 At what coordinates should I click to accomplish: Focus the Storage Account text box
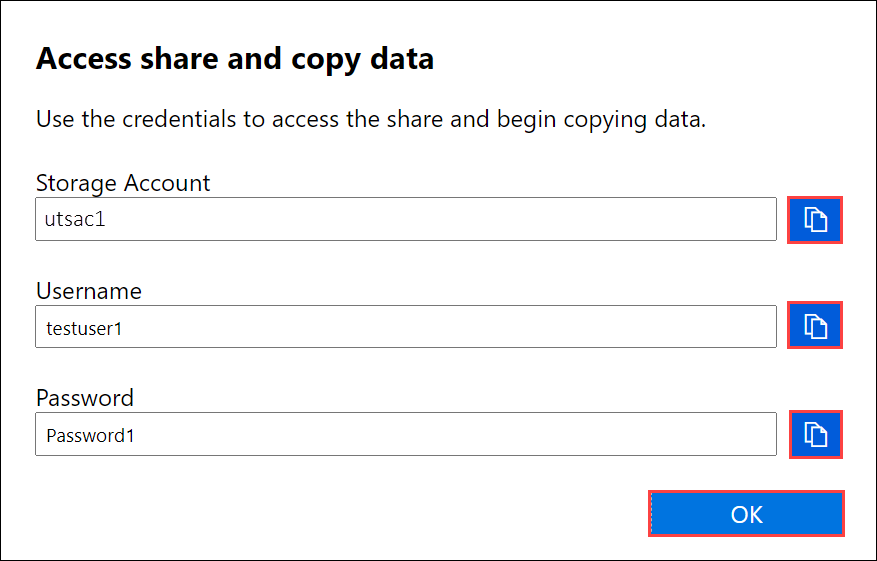pyautogui.click(x=406, y=219)
